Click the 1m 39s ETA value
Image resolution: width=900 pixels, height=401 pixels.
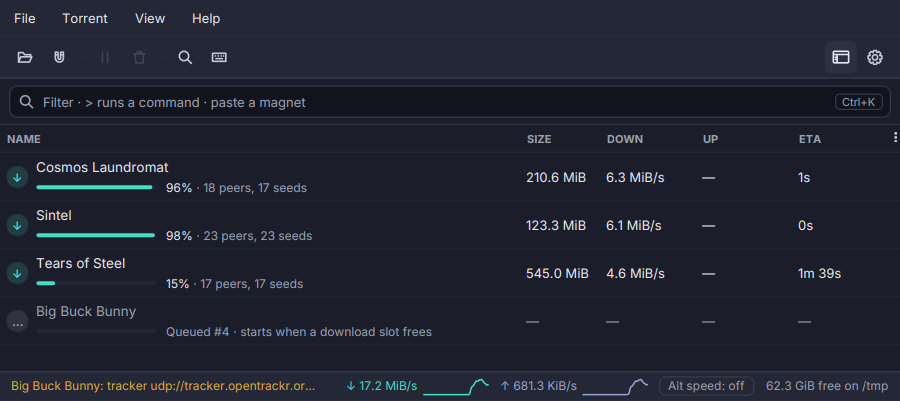pos(820,274)
